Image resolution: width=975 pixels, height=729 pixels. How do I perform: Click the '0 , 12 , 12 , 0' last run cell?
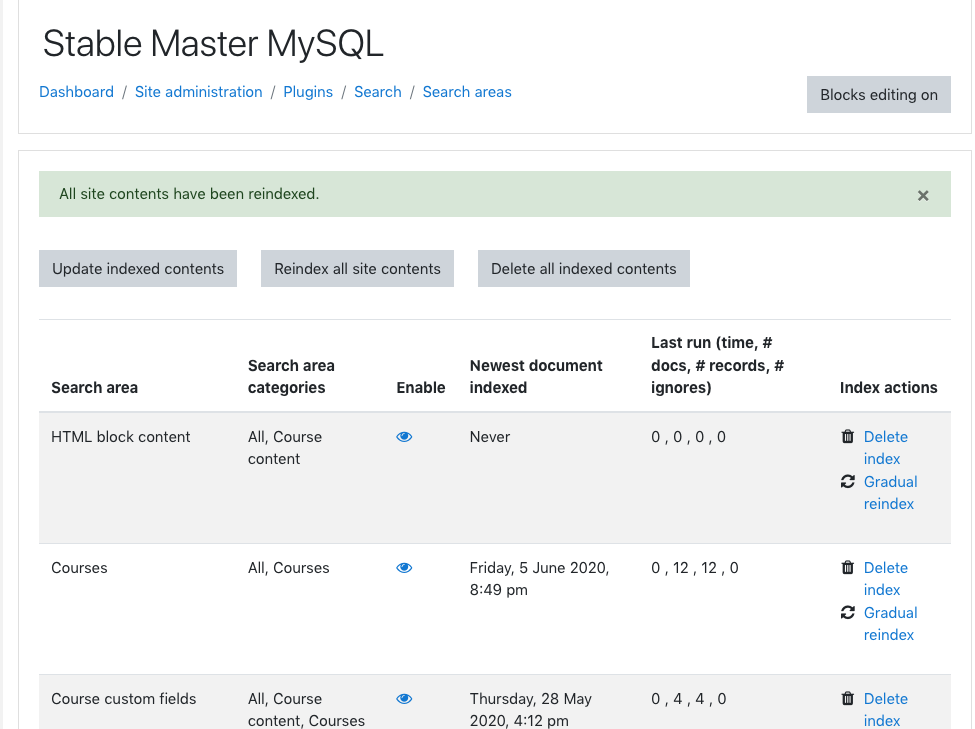(695, 568)
